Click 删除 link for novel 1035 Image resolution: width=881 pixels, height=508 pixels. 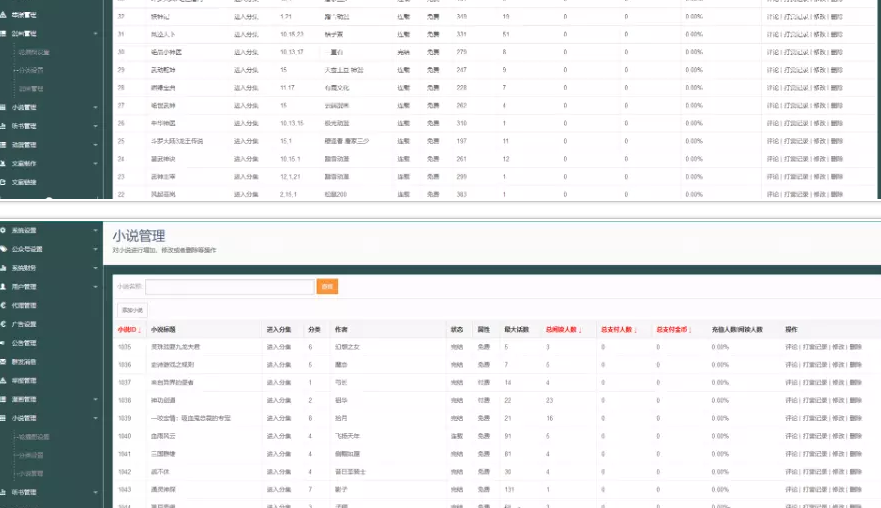855,347
